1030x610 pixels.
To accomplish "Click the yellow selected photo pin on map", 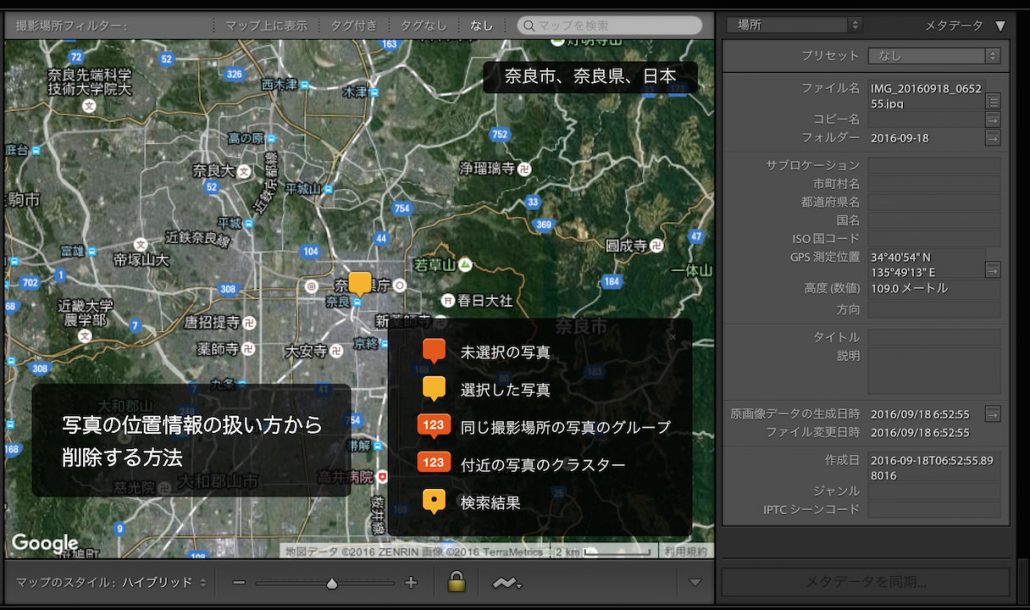I will [359, 284].
